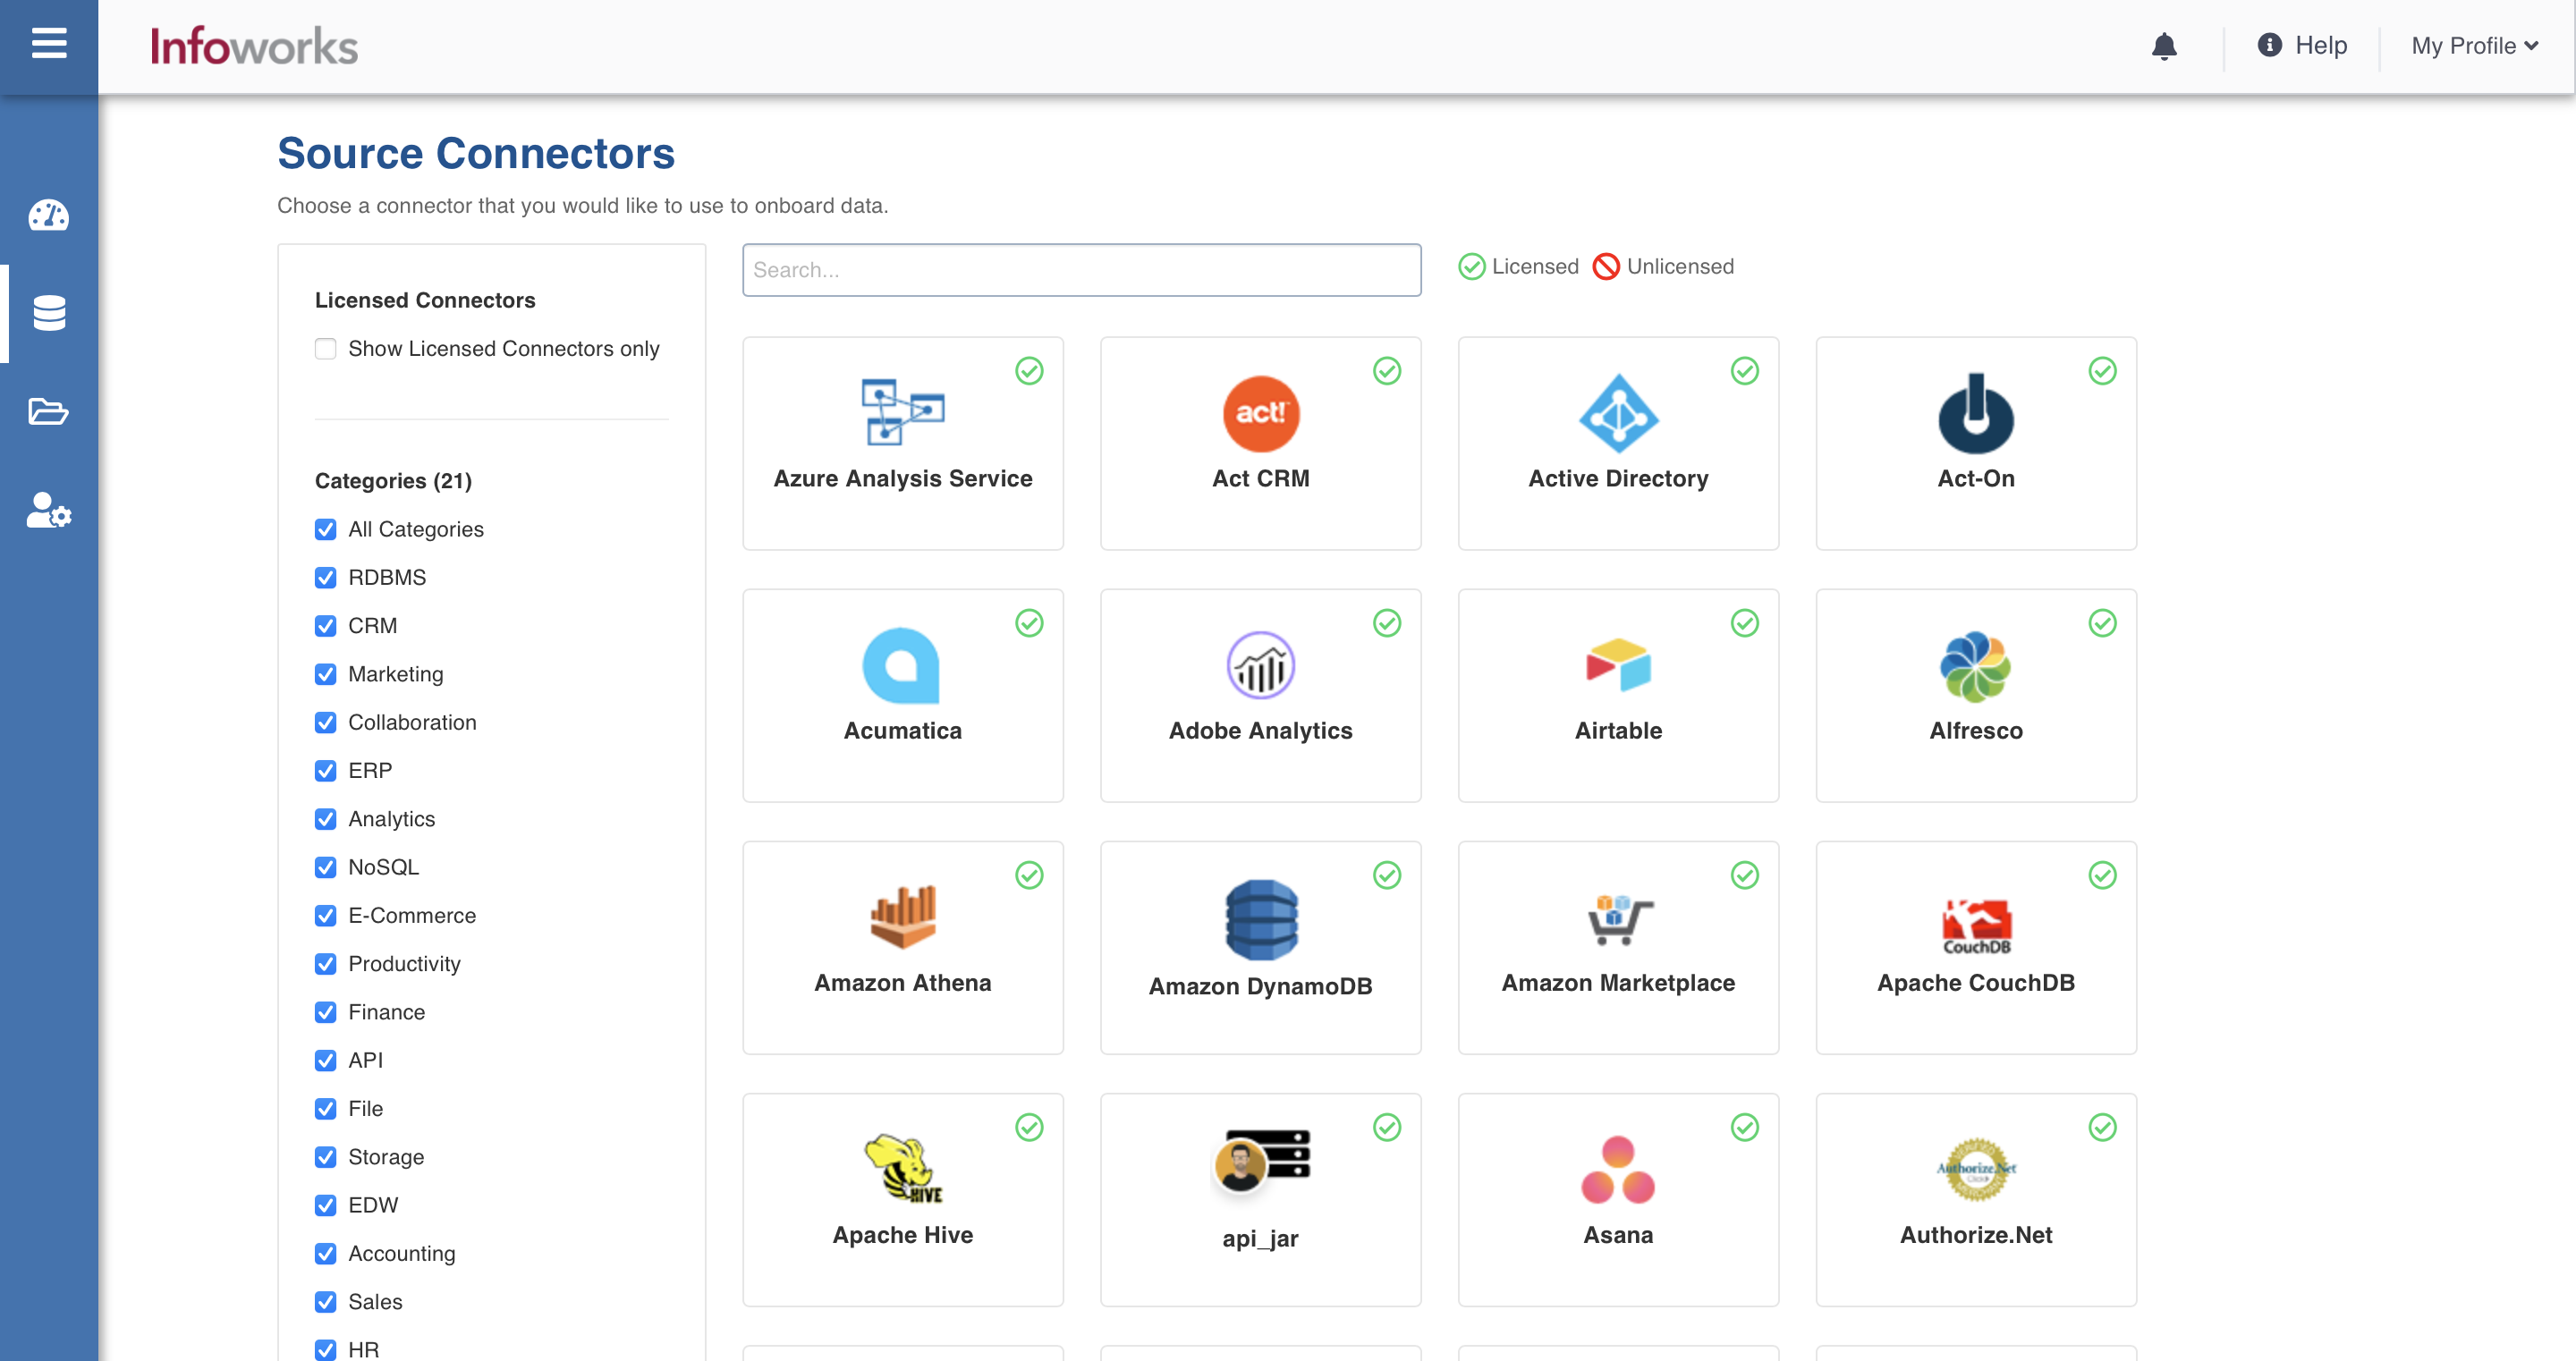Click the Licensed legend label

click(x=1535, y=266)
